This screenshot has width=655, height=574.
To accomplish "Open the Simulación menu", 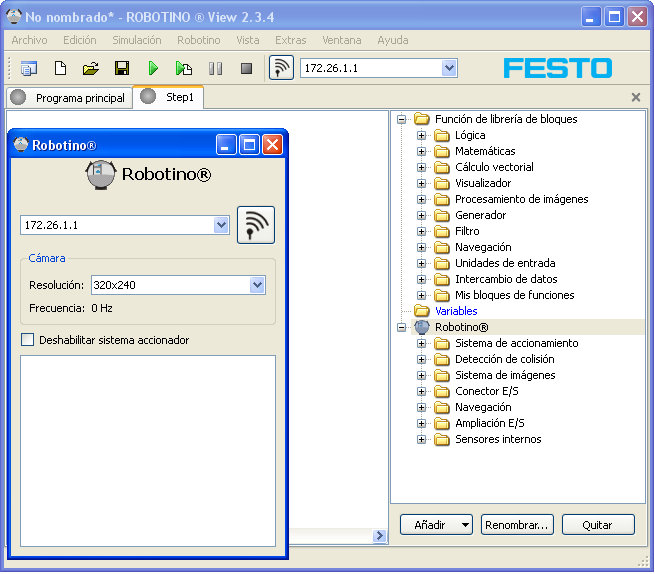I will pyautogui.click(x=137, y=40).
